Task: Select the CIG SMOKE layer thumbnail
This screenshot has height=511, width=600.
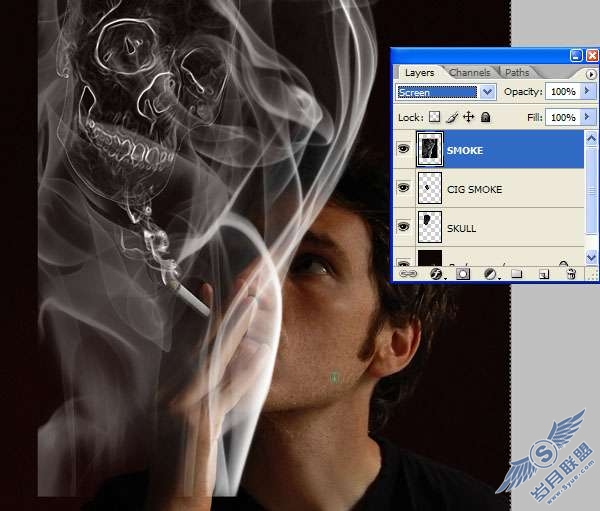Action: pyautogui.click(x=430, y=188)
